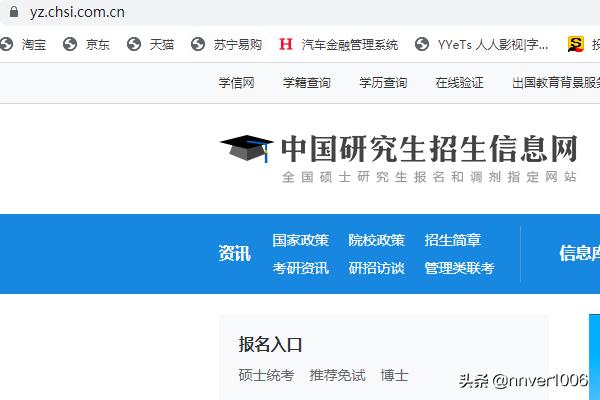
Task: Open 学历查询 in the top navigation
Action: click(x=383, y=83)
